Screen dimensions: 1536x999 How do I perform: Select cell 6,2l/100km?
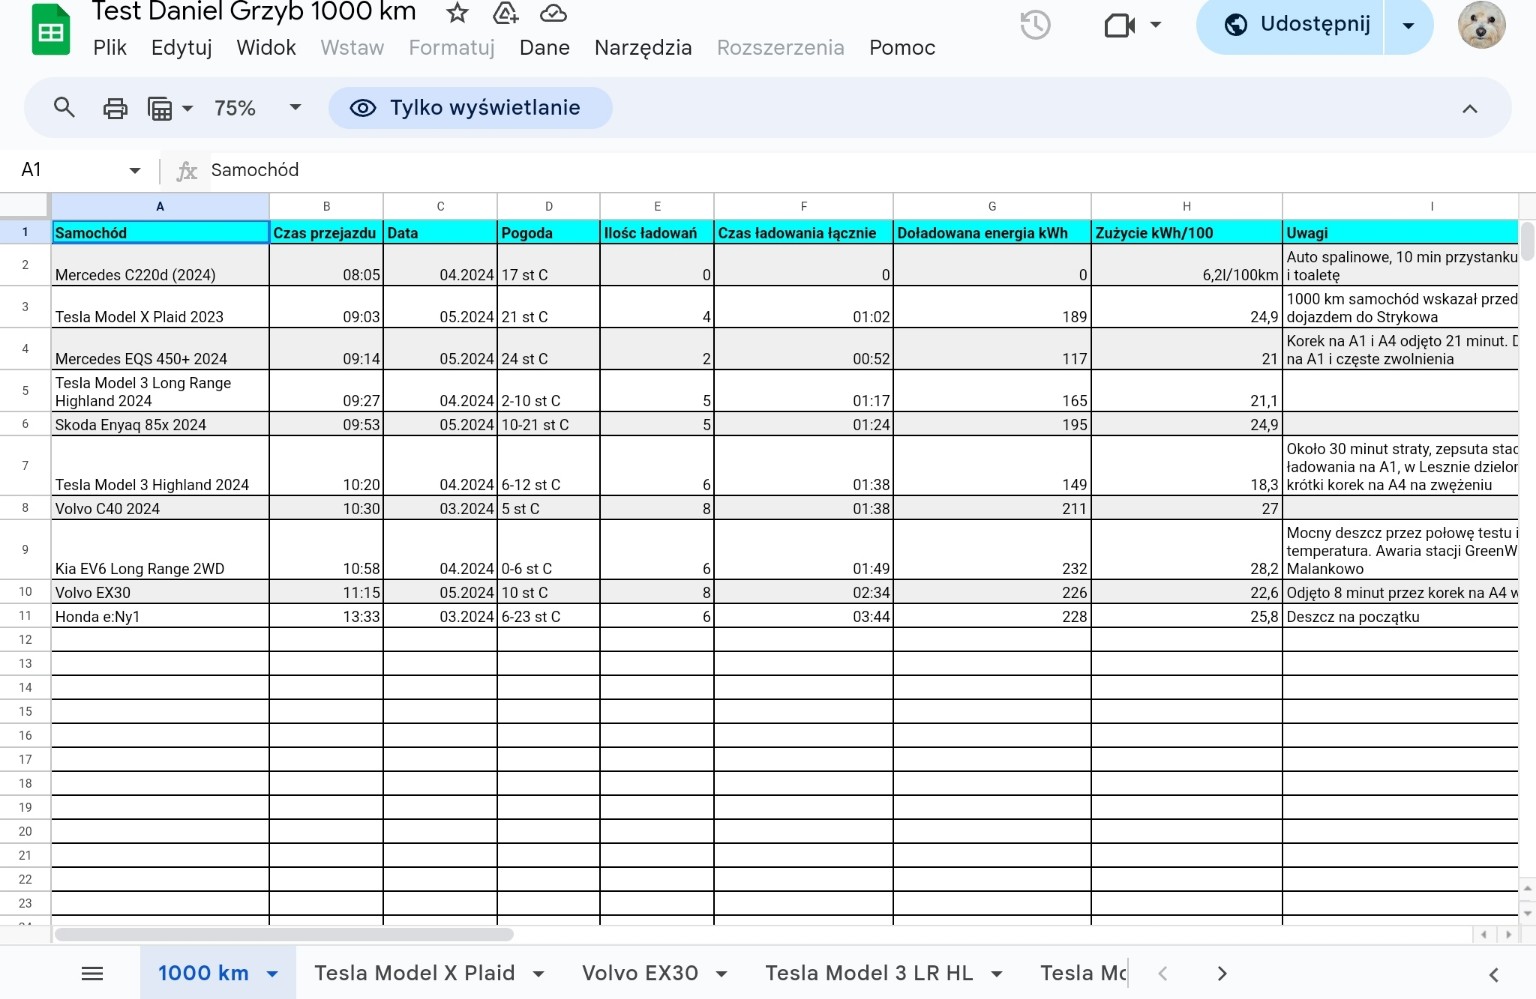pos(1186,265)
